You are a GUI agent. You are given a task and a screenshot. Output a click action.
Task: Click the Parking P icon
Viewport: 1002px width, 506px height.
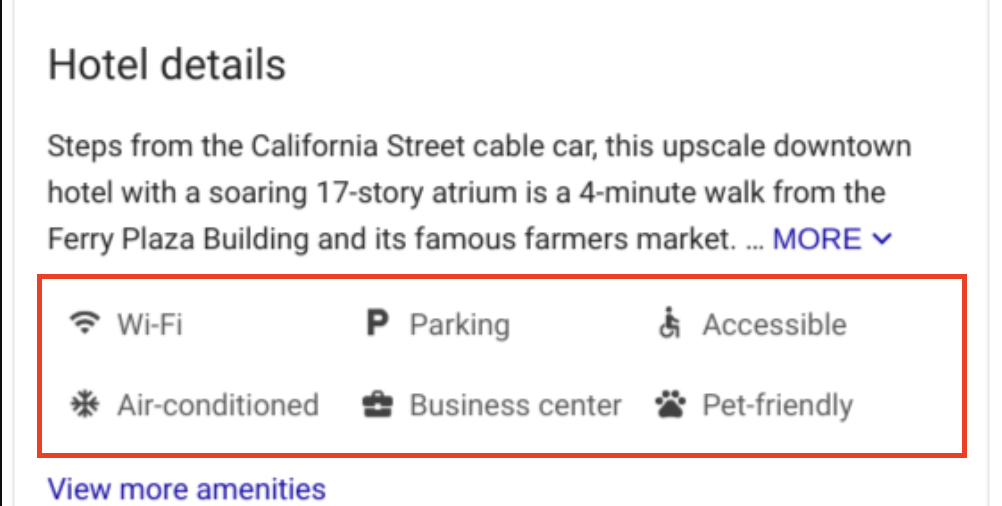click(377, 323)
